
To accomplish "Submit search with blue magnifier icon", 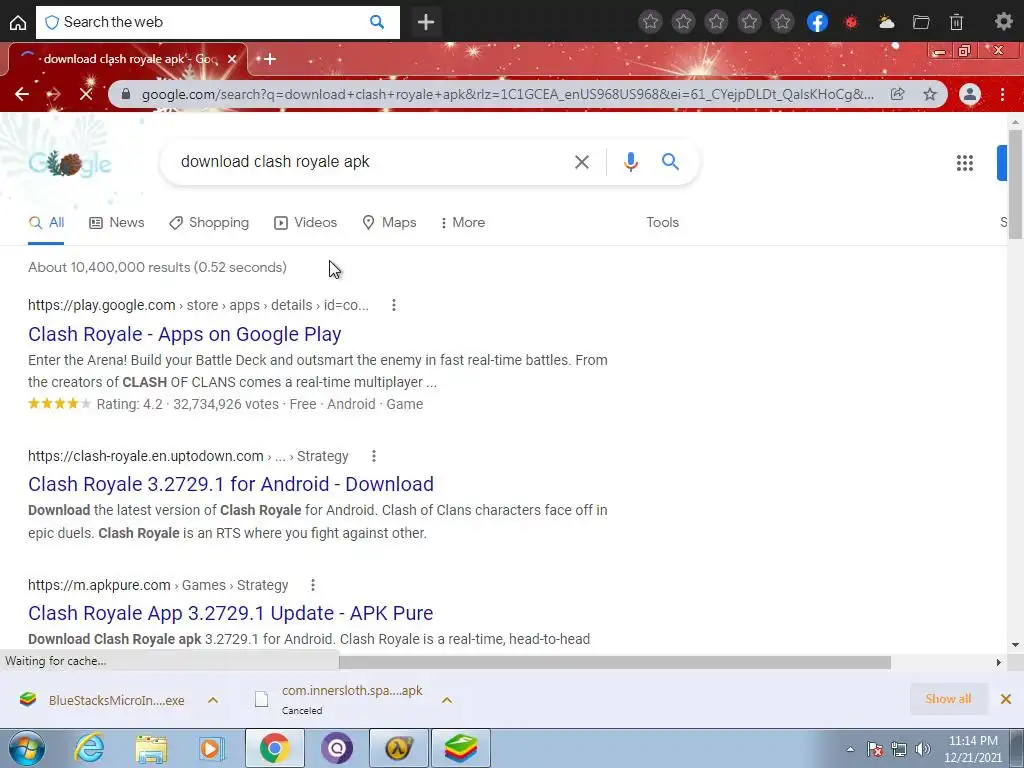I will click(670, 161).
